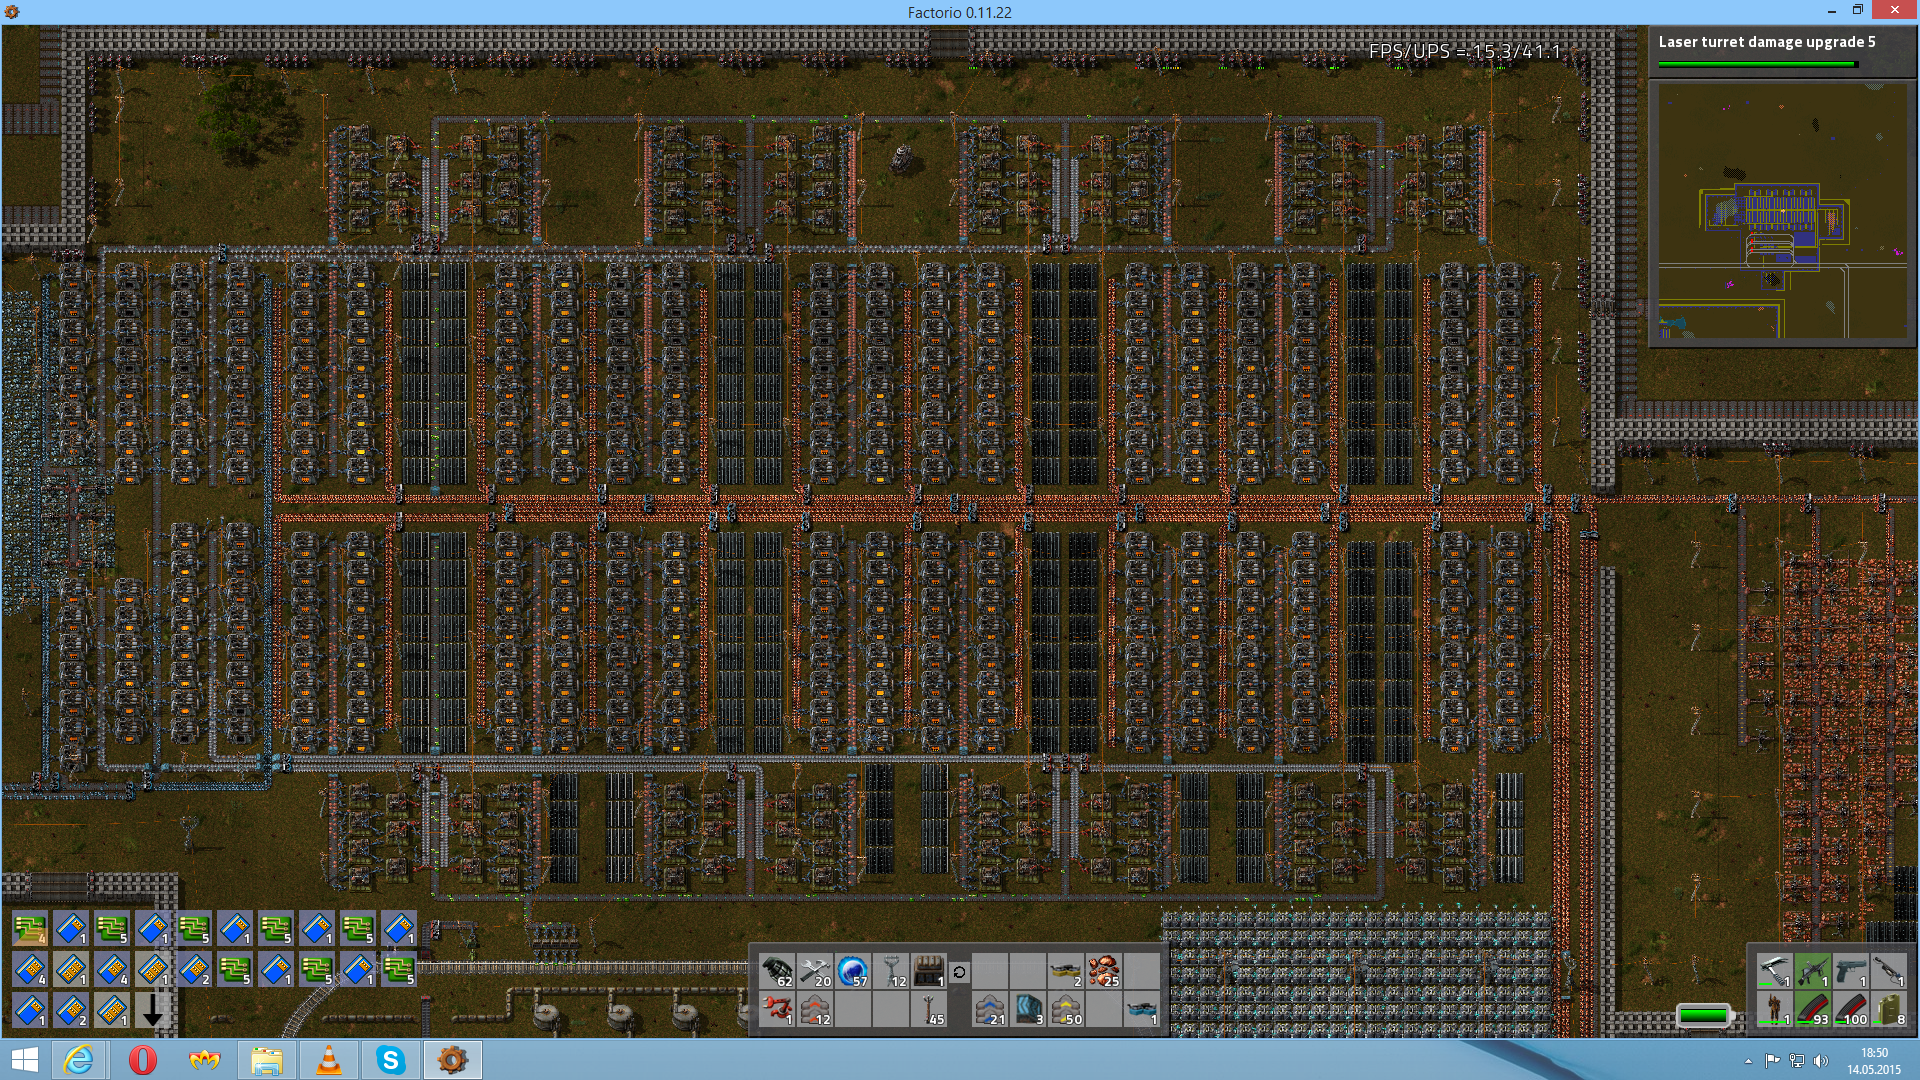Click the Factorio taskbar button

tap(453, 1060)
